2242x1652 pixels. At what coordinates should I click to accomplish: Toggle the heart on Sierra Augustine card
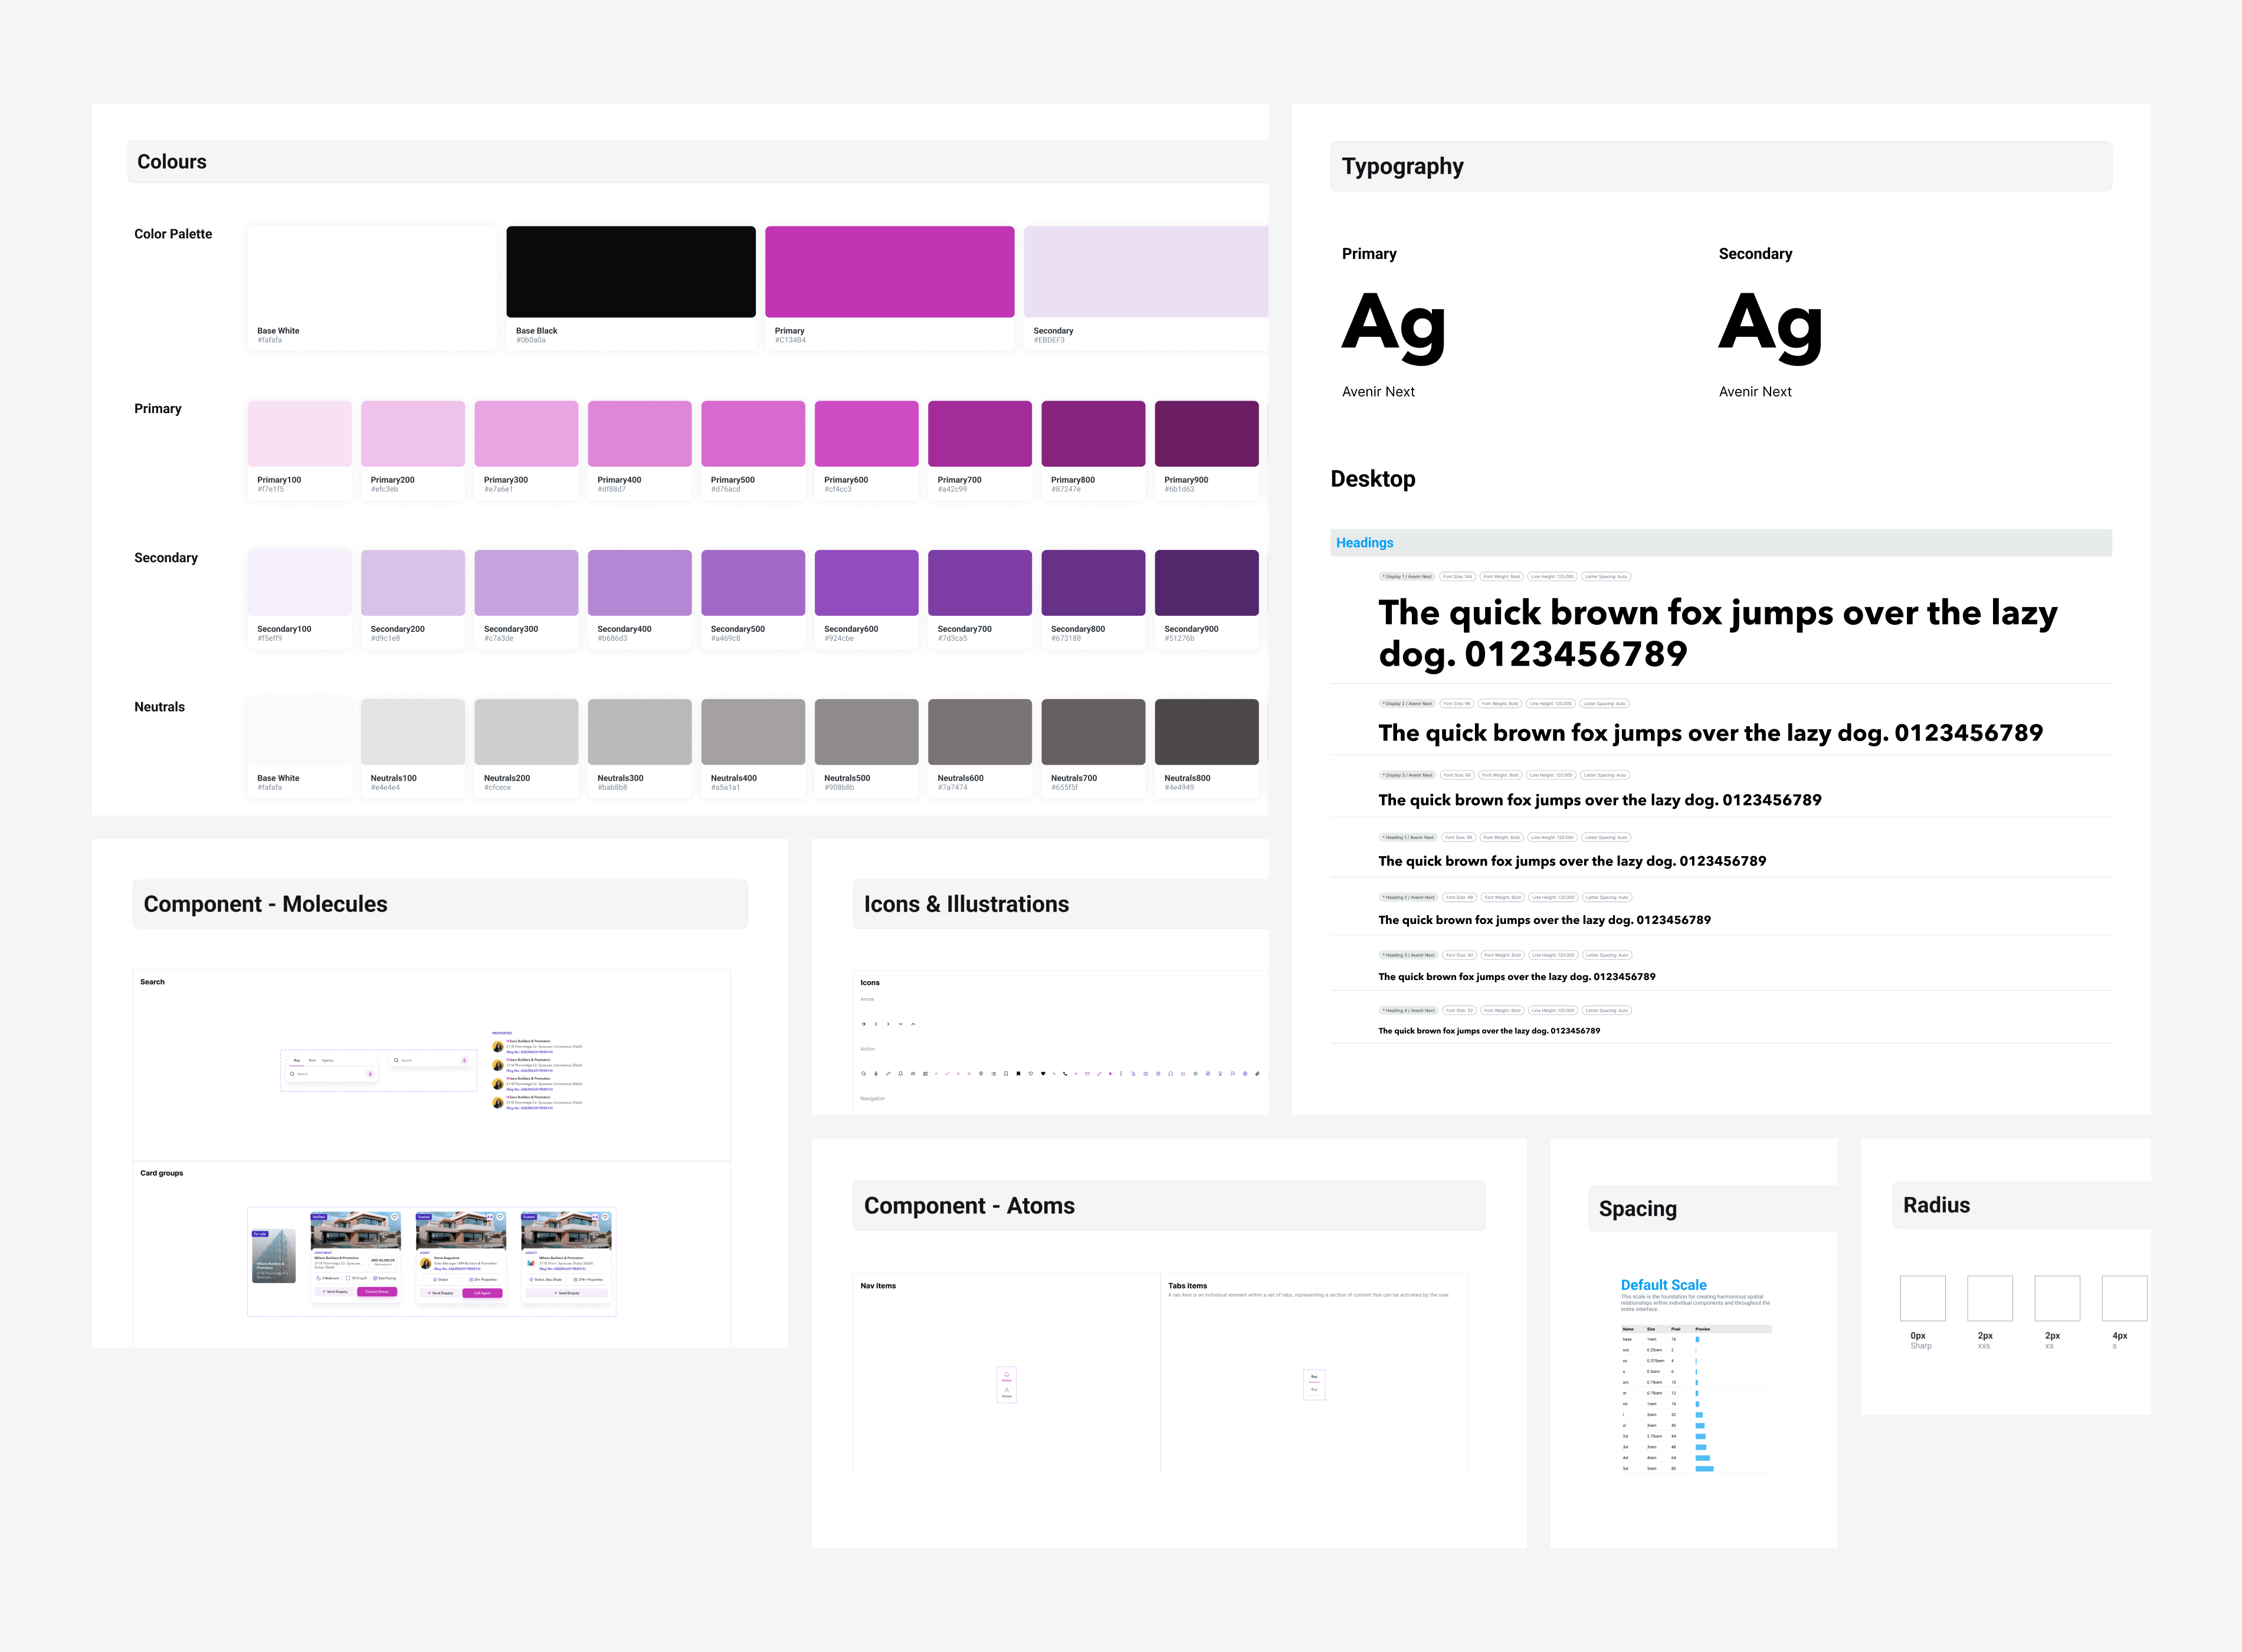click(500, 1217)
